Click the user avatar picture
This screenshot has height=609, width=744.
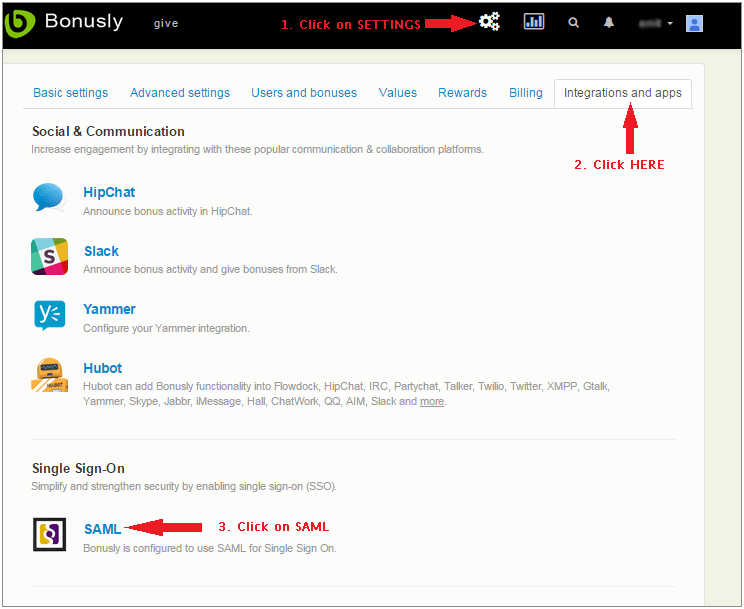tap(694, 23)
